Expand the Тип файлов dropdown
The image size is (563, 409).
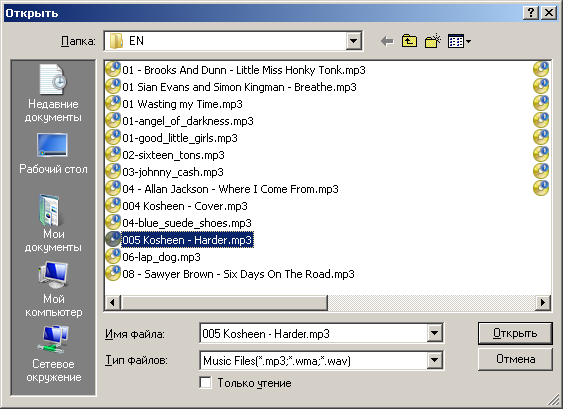point(434,360)
